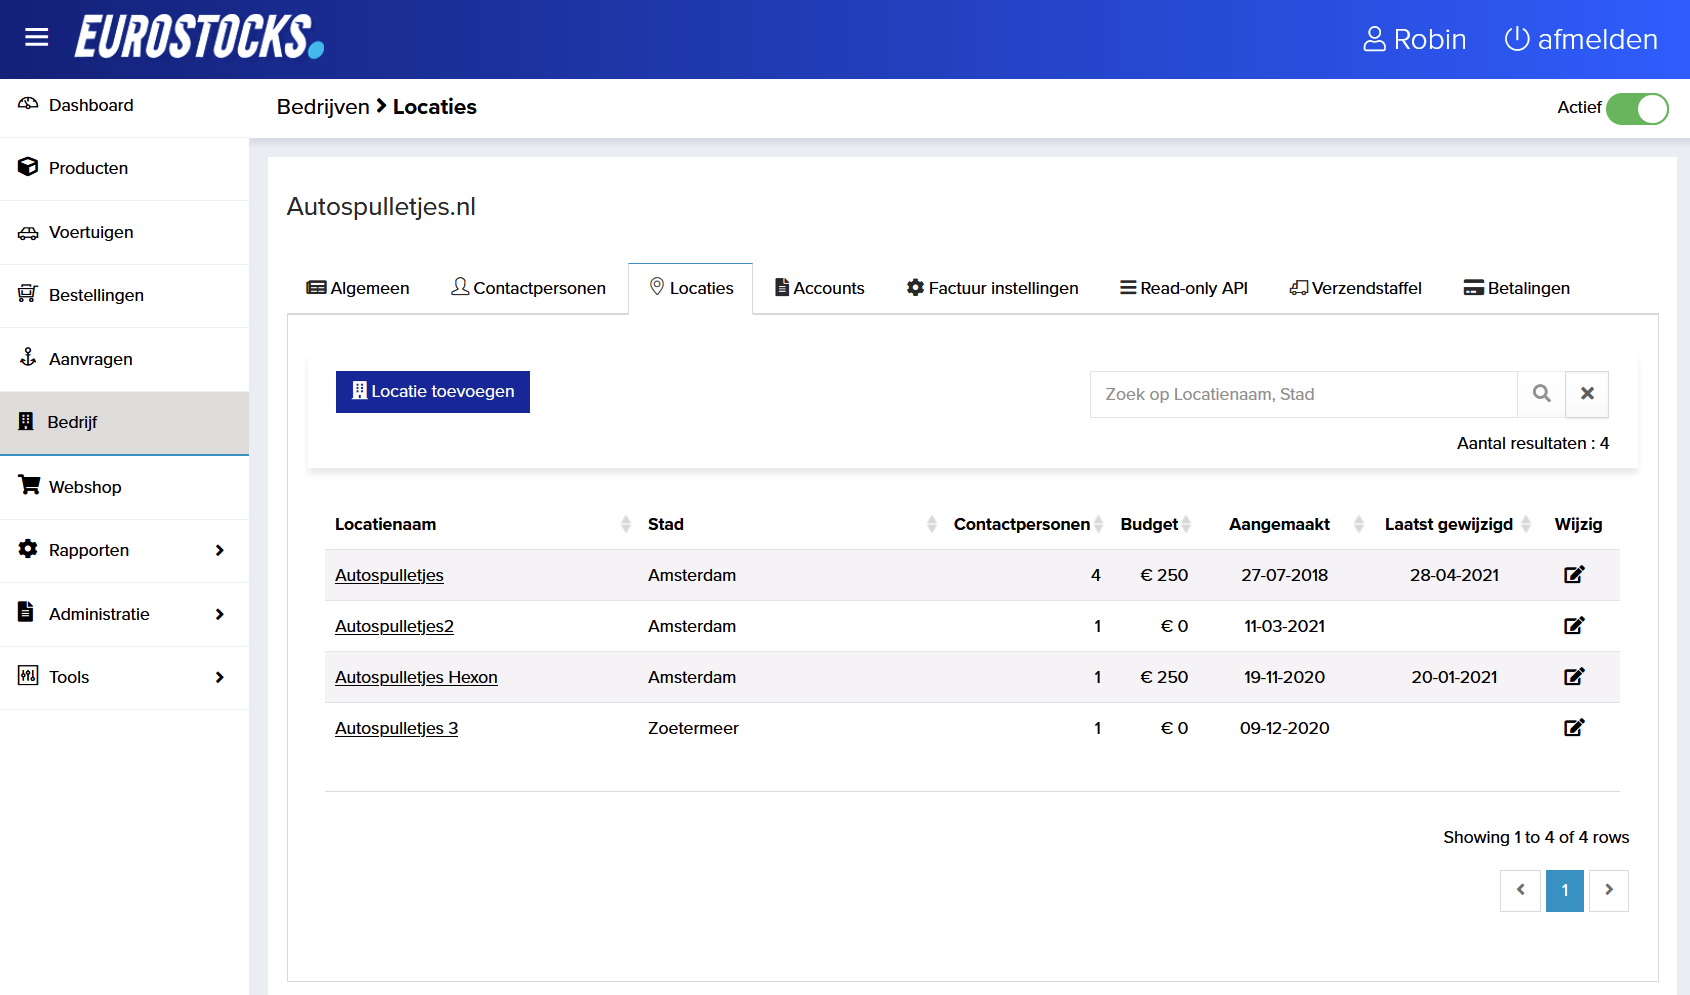Viewport: 1690px width, 995px height.
Task: Switch to the Contactpersonen tab
Action: pos(528,288)
